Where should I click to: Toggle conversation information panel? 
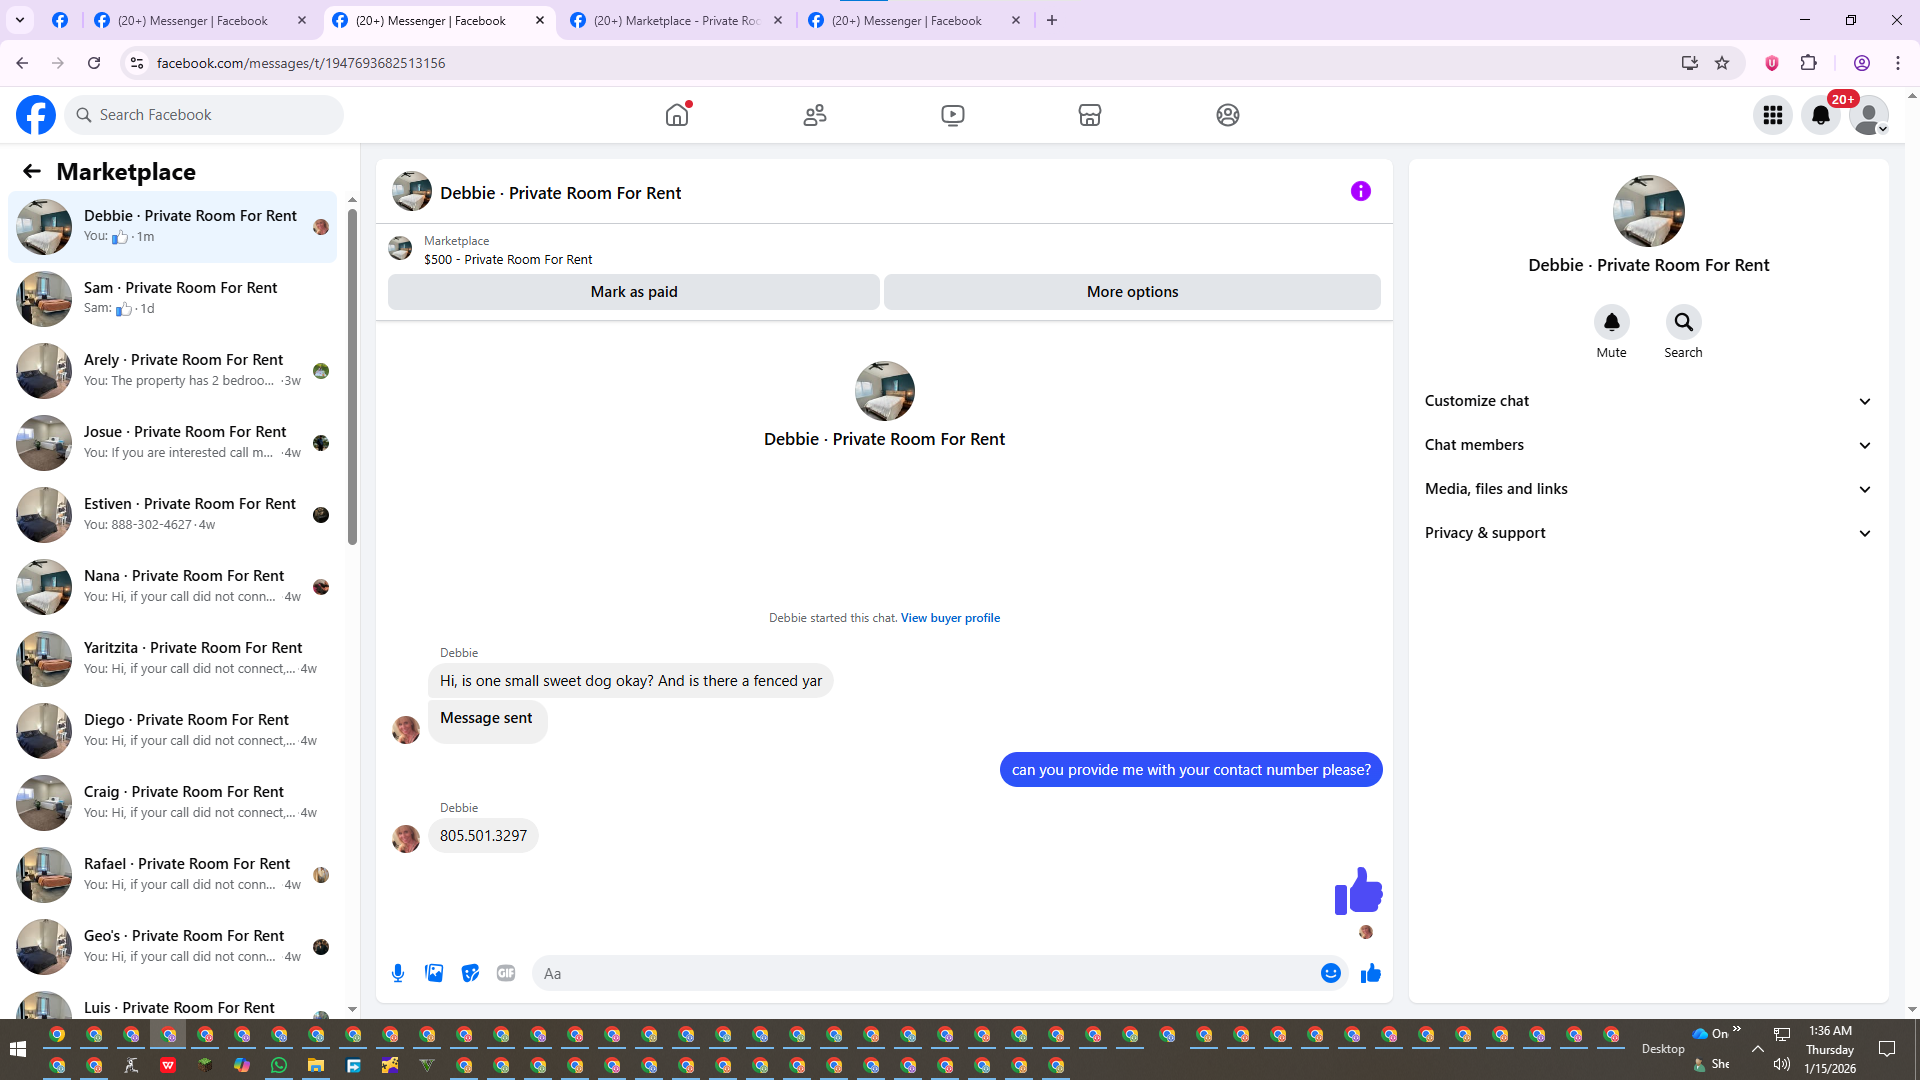pos(1360,191)
